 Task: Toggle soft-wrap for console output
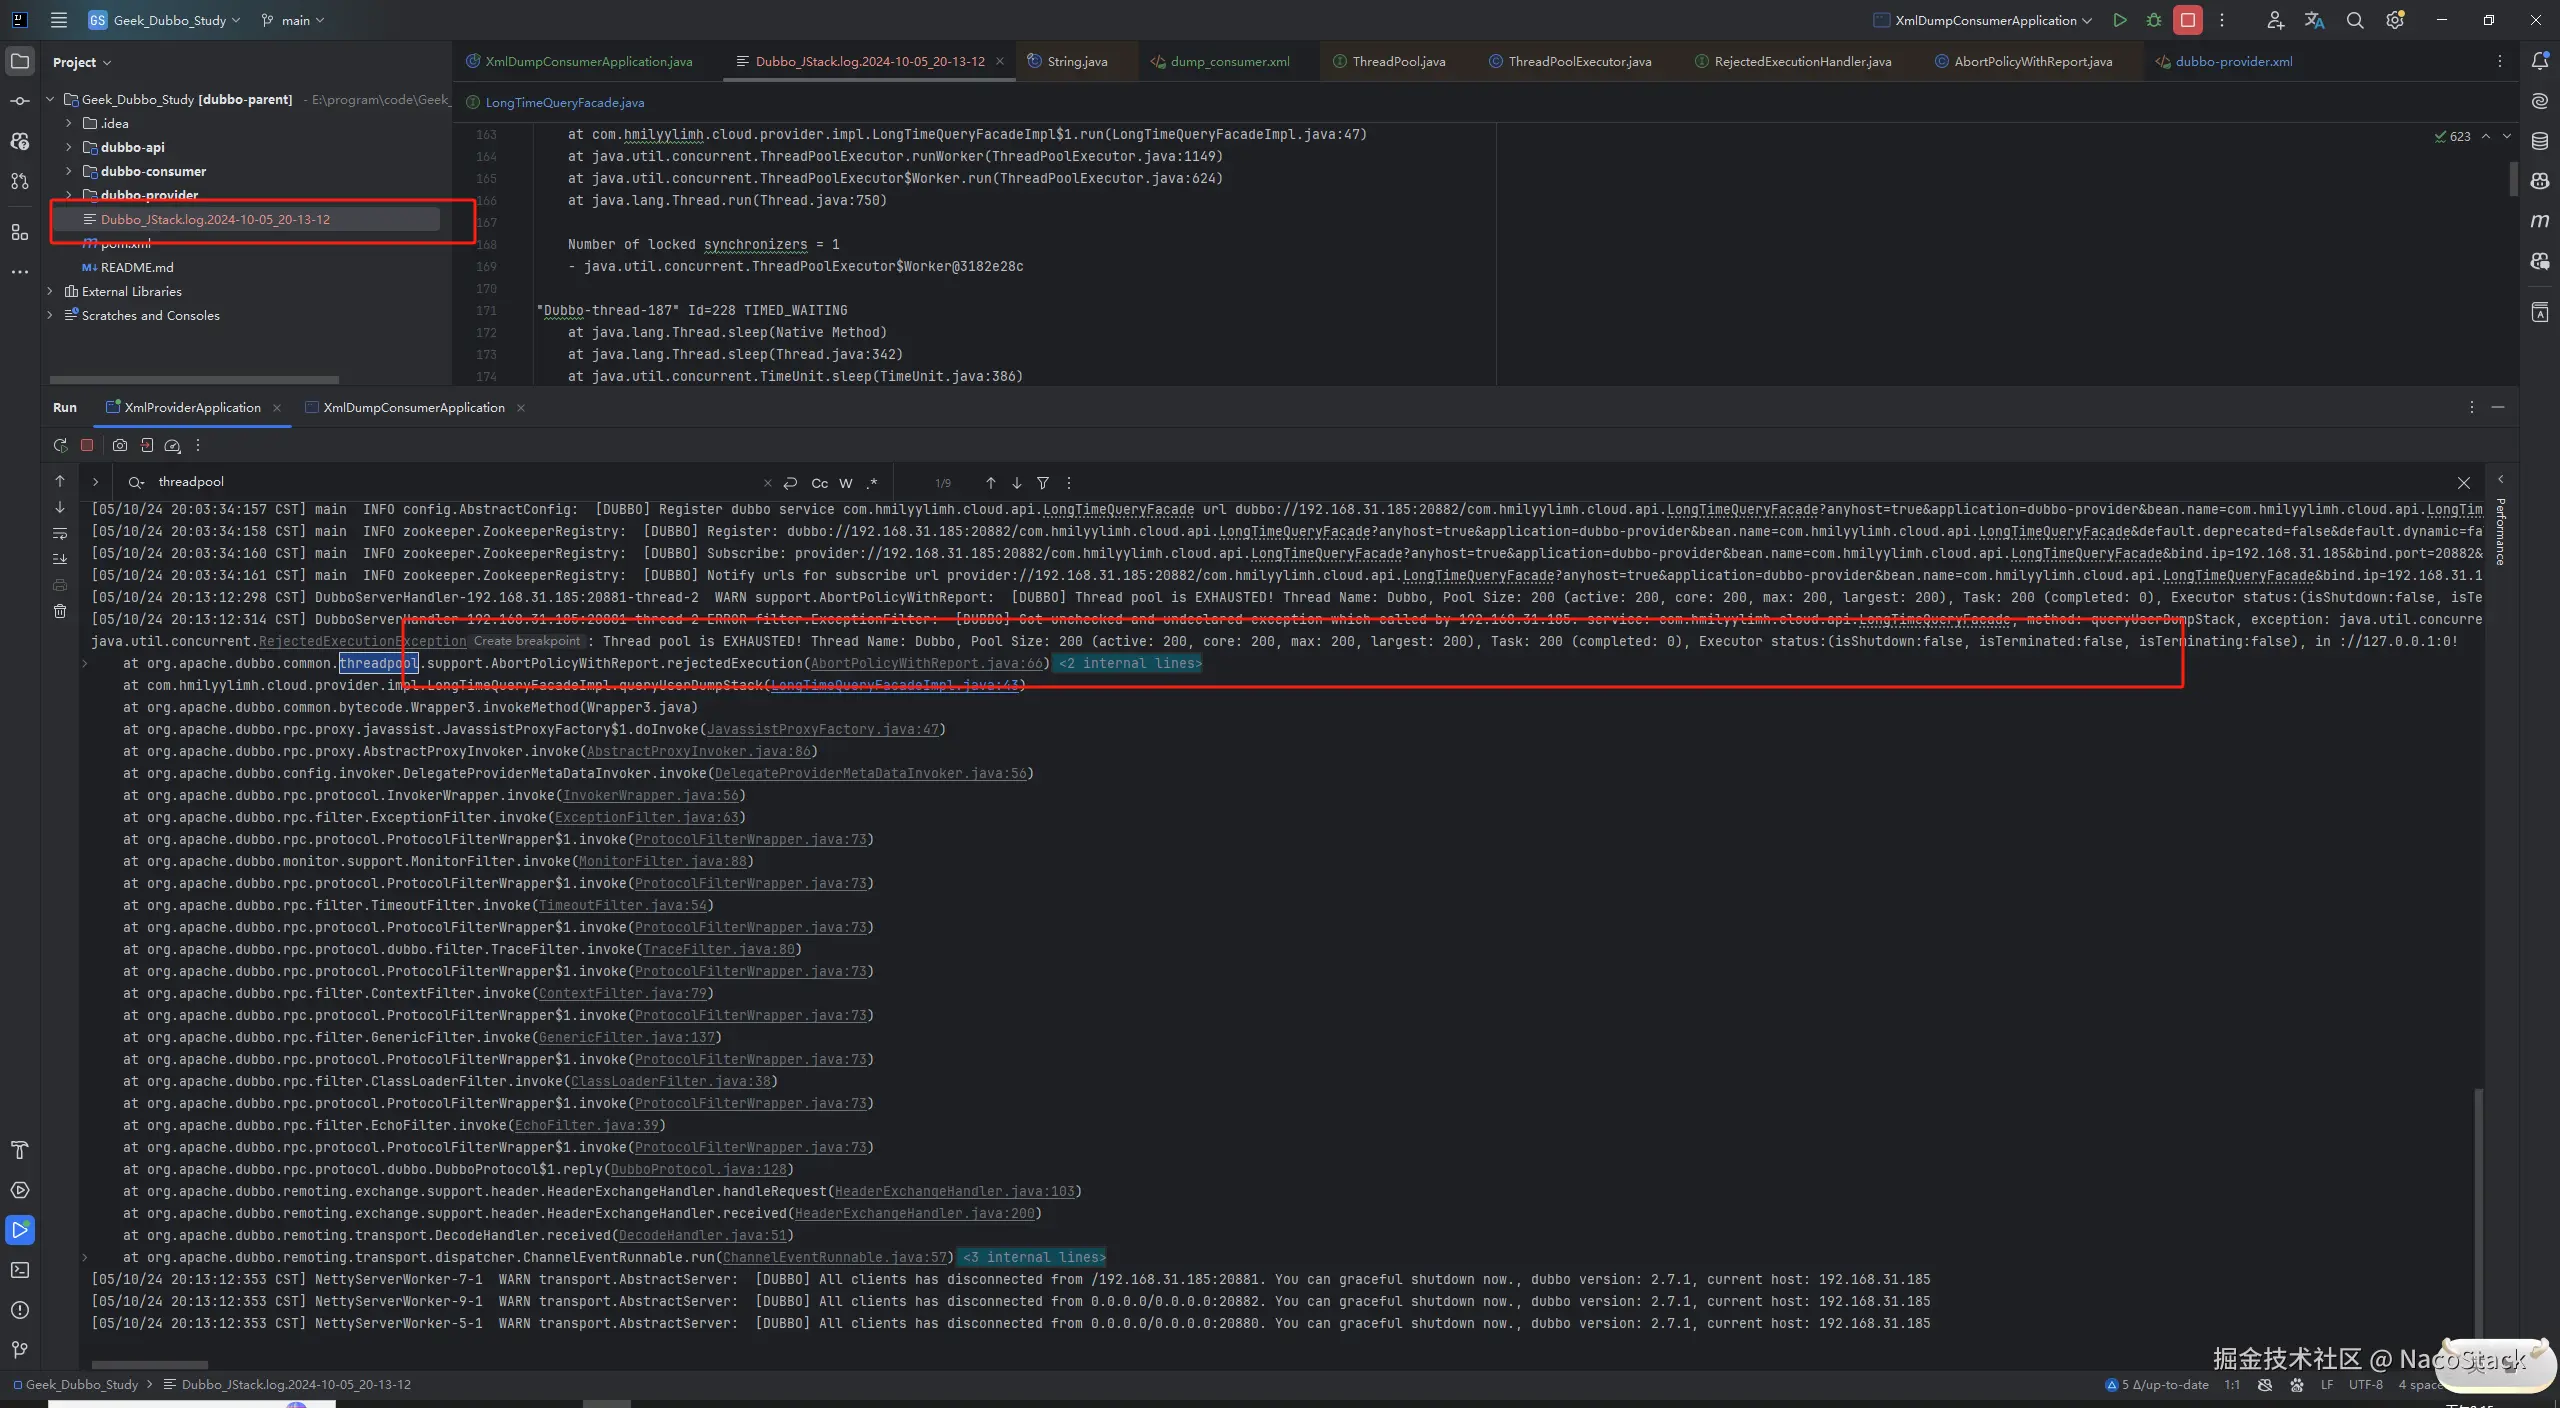pyautogui.click(x=60, y=533)
